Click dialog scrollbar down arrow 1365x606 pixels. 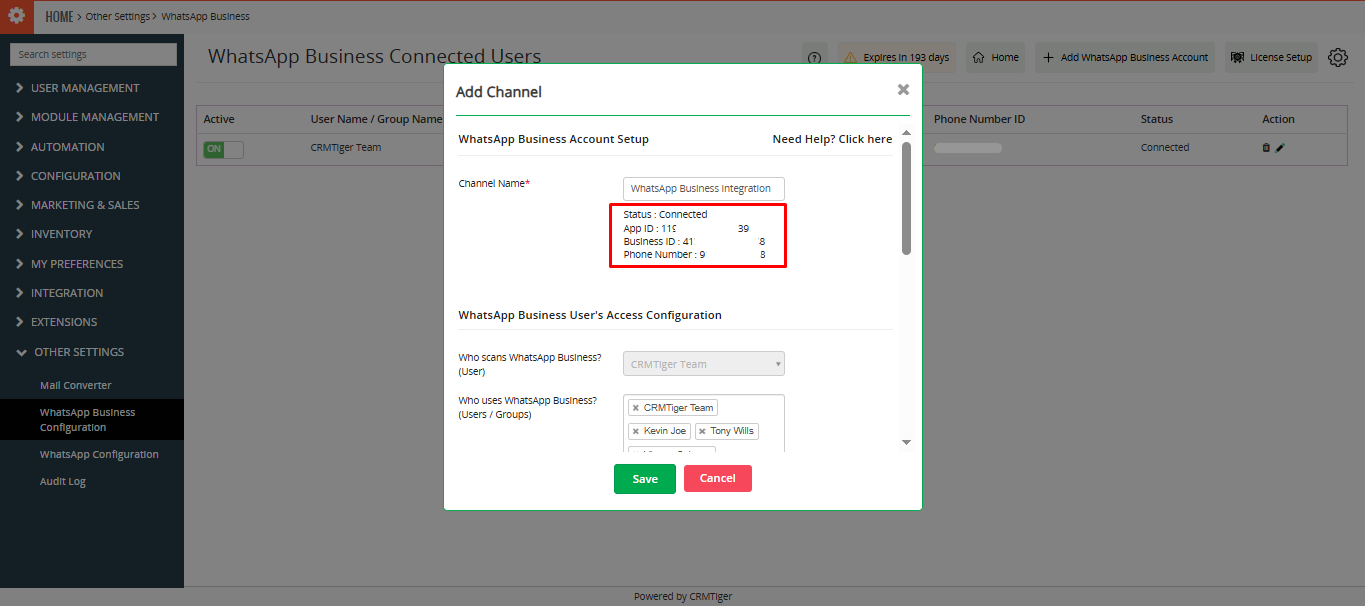(906, 442)
